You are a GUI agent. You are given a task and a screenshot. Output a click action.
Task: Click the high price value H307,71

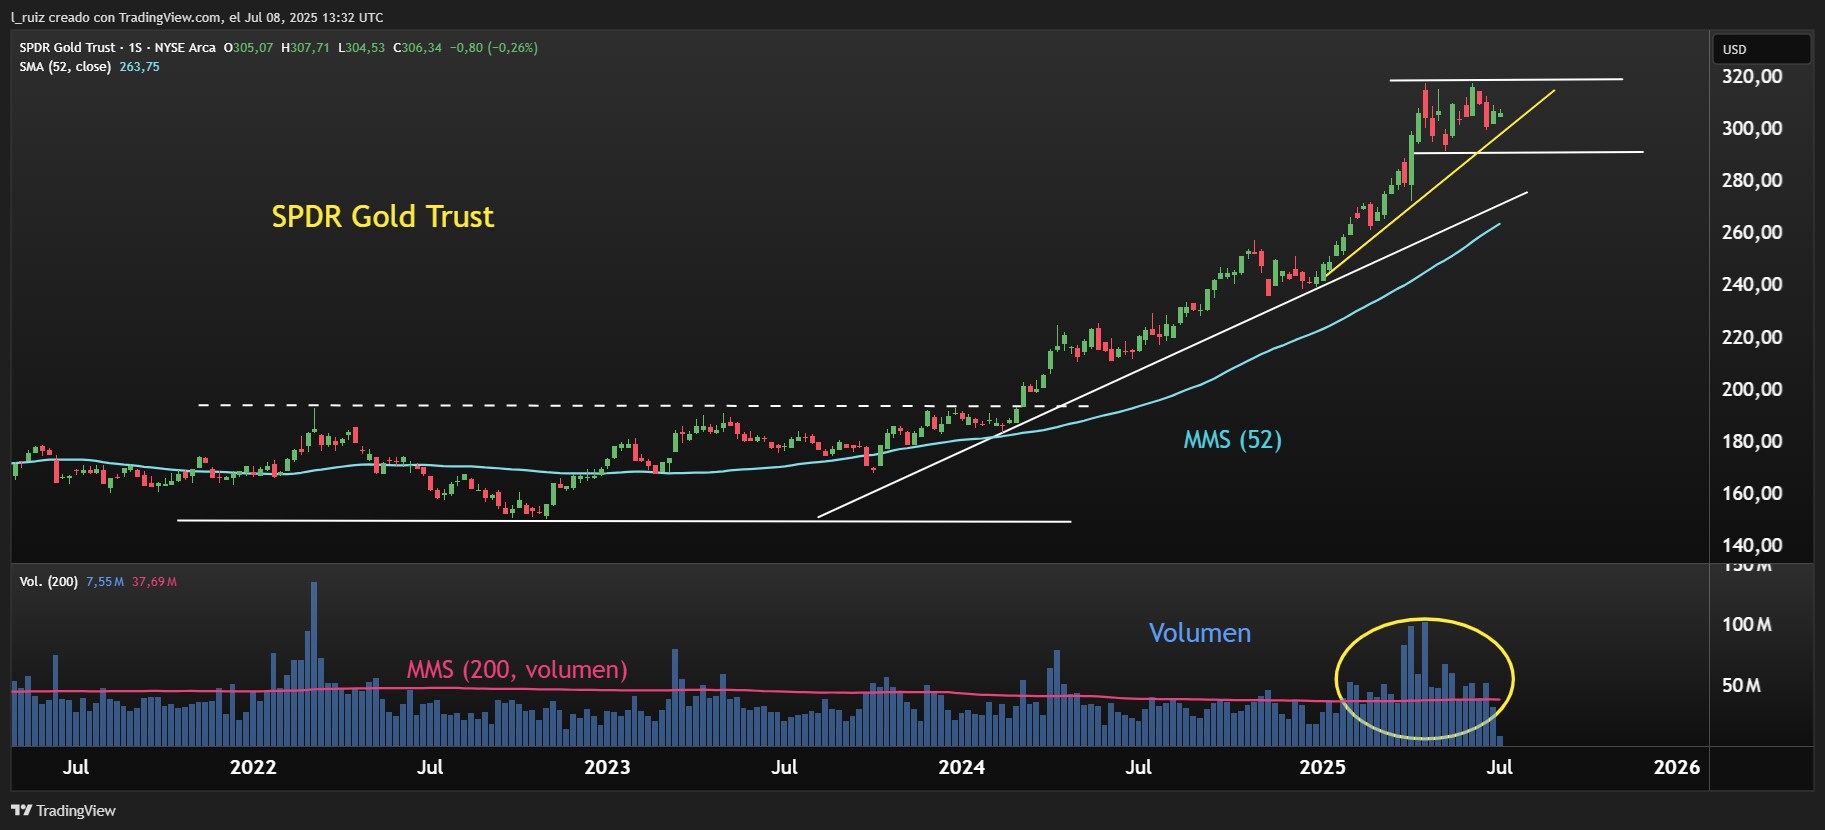[x=305, y=47]
